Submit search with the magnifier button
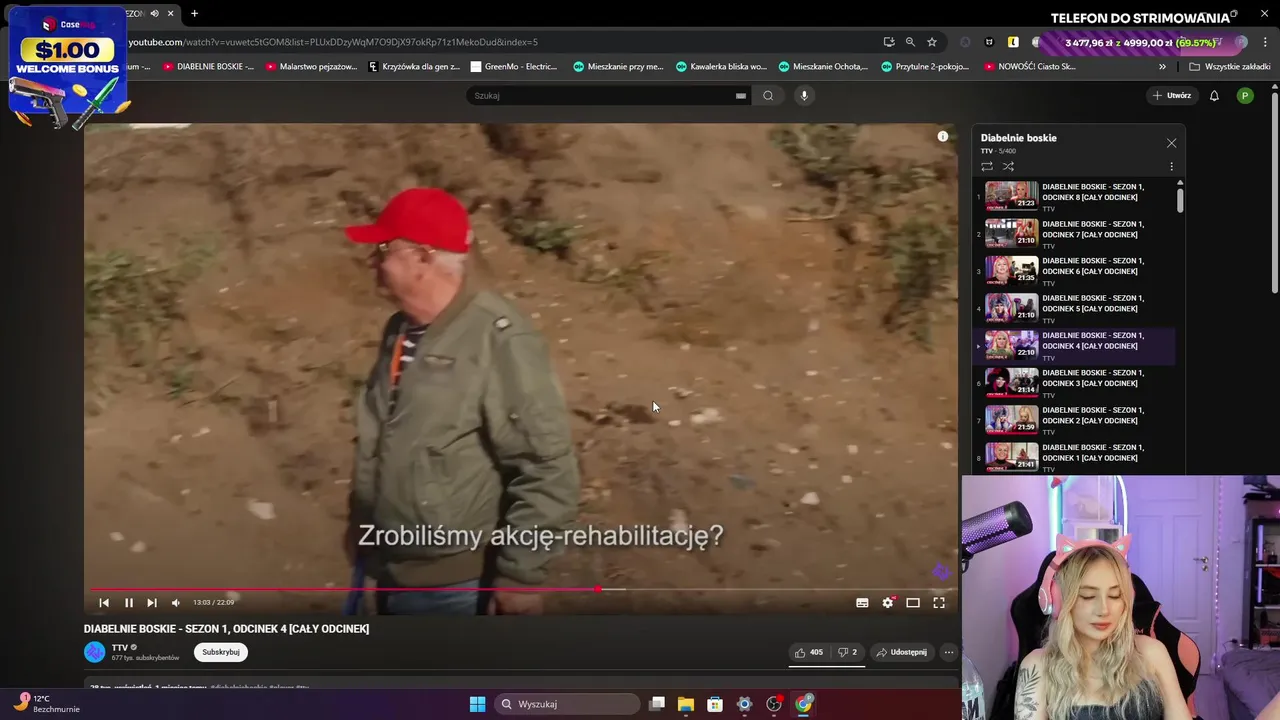The image size is (1280, 720). pos(768,95)
